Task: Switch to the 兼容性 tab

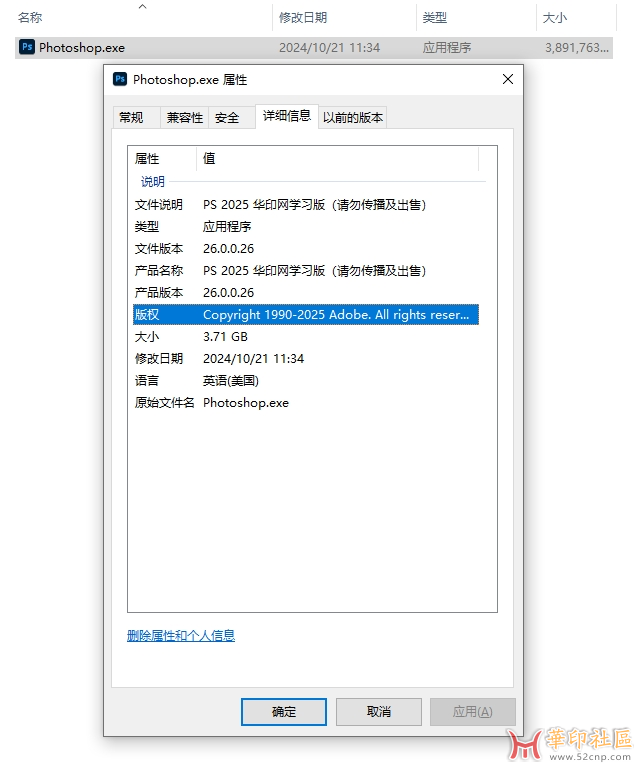Action: (185, 117)
